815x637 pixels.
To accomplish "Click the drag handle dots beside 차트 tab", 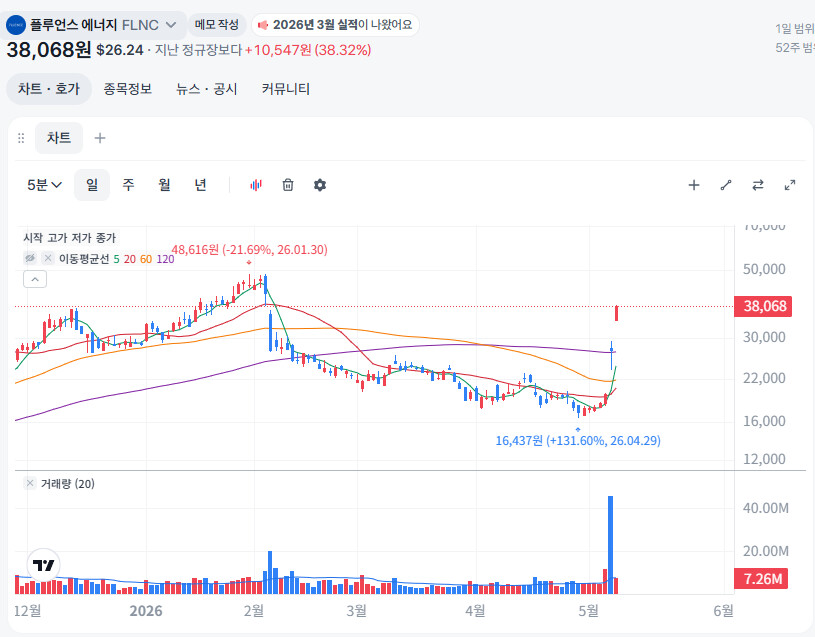I will point(21,138).
